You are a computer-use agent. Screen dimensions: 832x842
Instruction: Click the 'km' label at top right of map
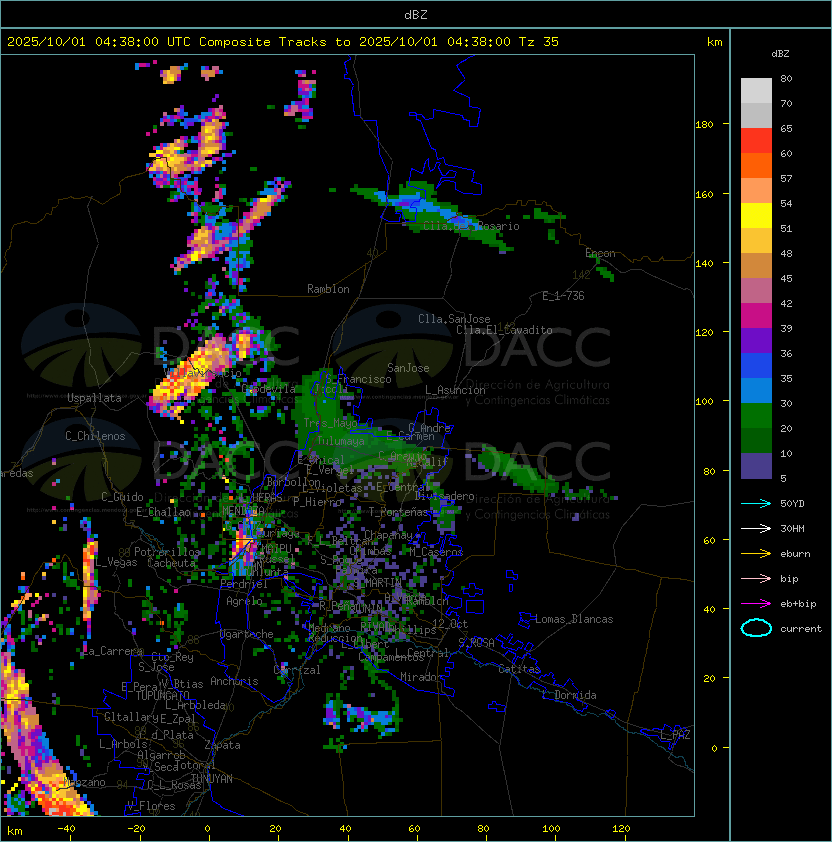click(714, 42)
